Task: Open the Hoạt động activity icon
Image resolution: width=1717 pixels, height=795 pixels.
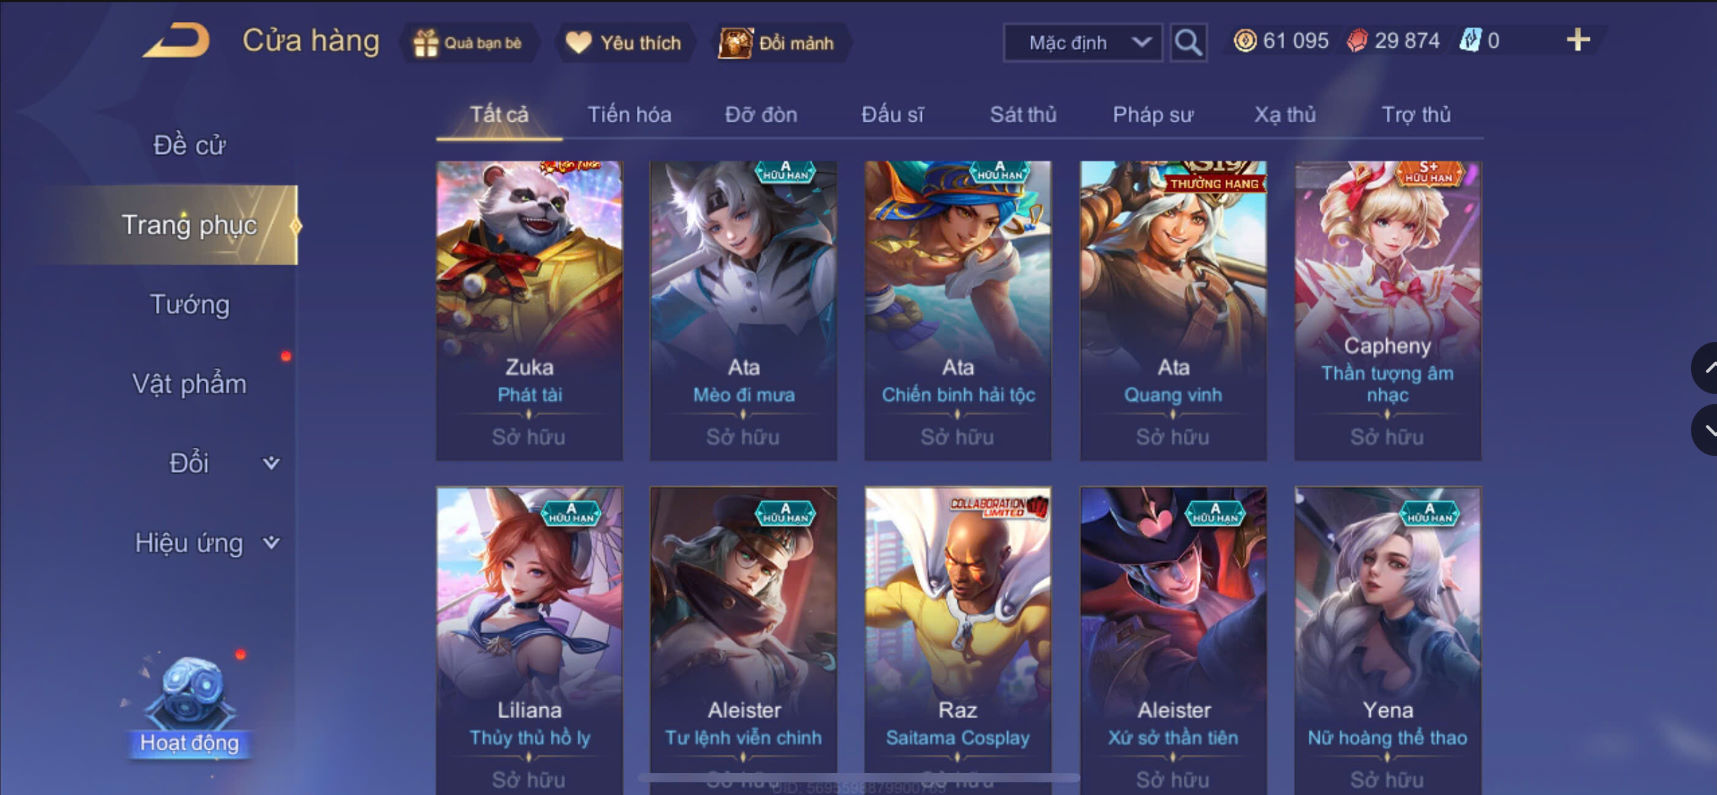Action: point(189,705)
